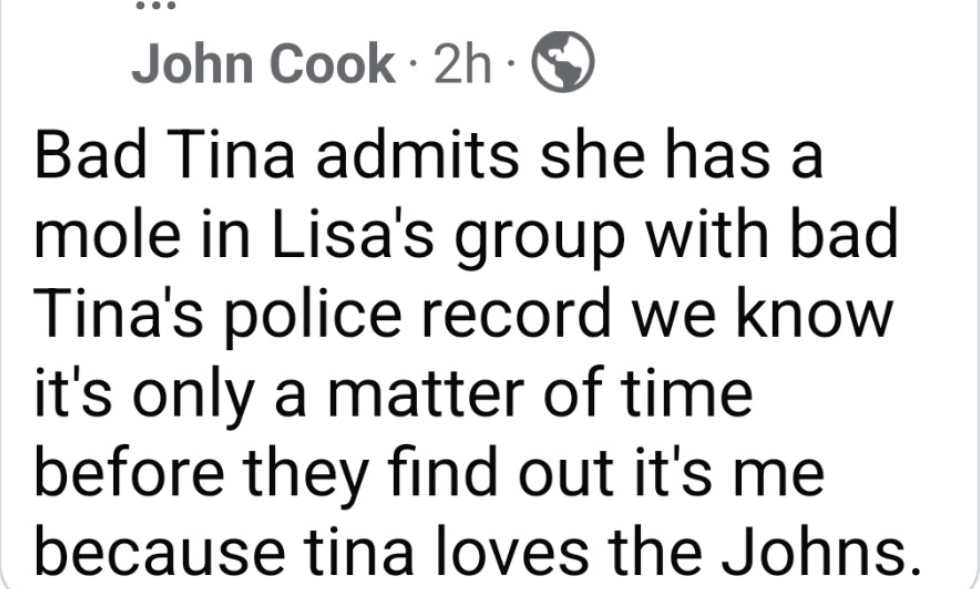Click the line "it's only a matter of time"

[394, 395]
